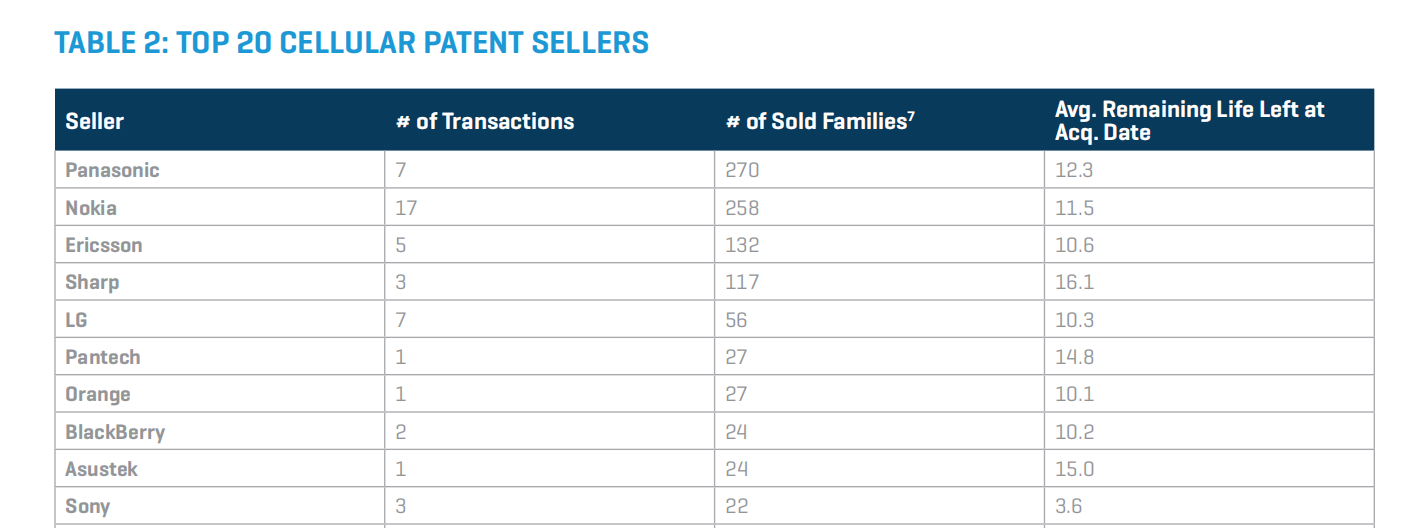1427x528 pixels.
Task: Click the Ericsson row name
Action: pyautogui.click(x=104, y=245)
